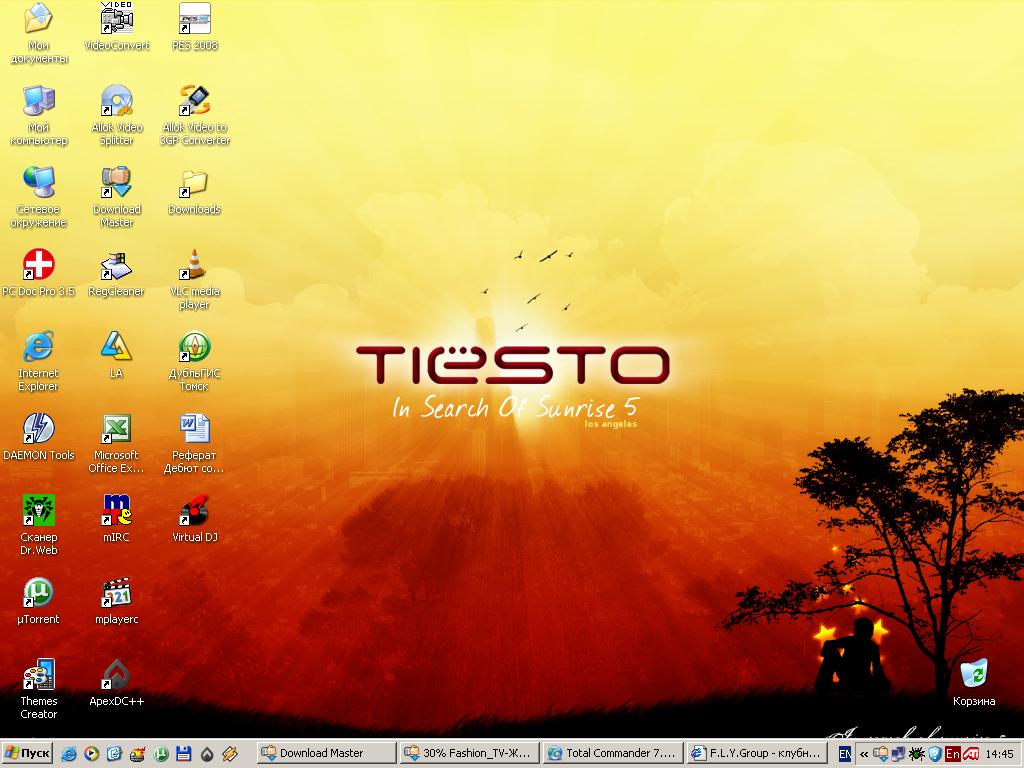Select the DAEMON Tools icon
This screenshot has width=1024, height=768.
pyautogui.click(x=39, y=437)
